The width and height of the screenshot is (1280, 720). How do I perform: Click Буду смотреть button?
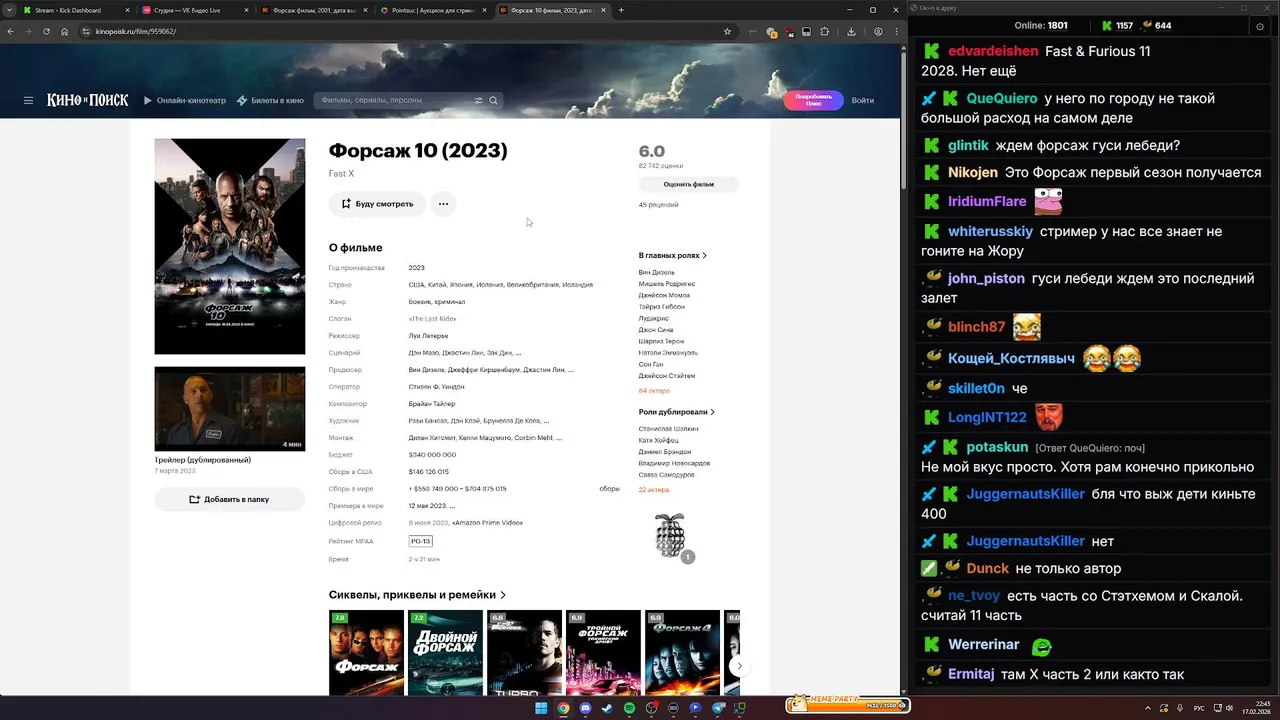point(377,204)
